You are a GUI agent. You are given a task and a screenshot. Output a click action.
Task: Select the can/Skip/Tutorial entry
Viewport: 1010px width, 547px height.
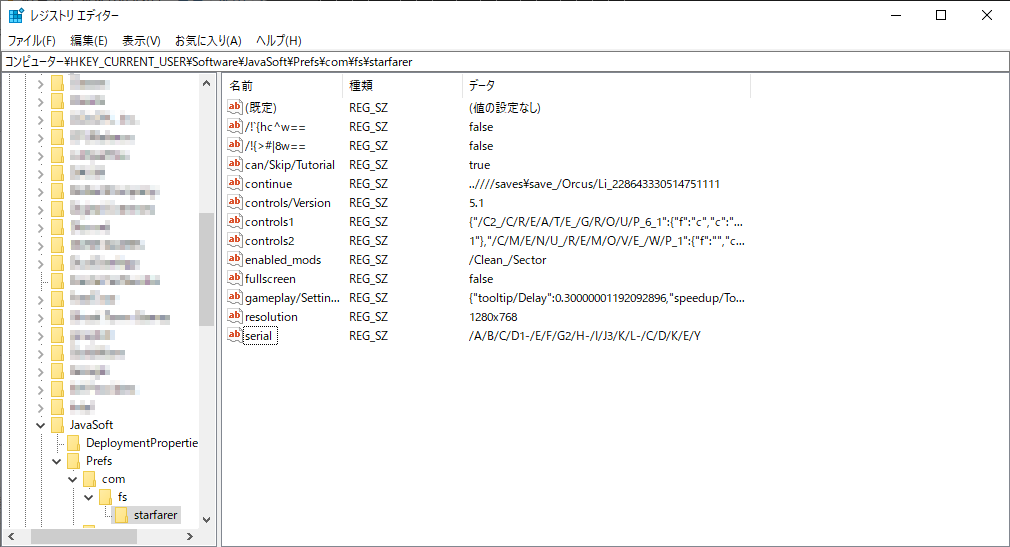click(290, 165)
